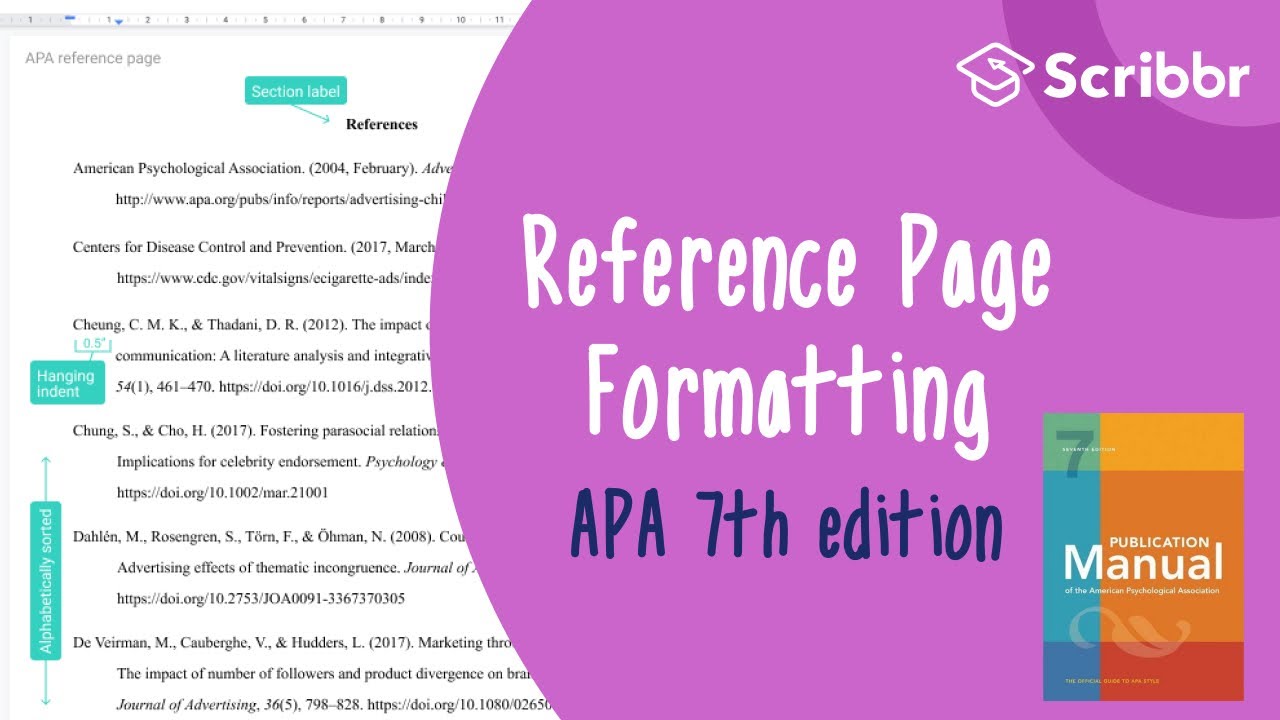This screenshot has width=1280, height=720.
Task: Click the "Chung, S., & Cho, H. (2017)" entry
Action: click(256, 431)
